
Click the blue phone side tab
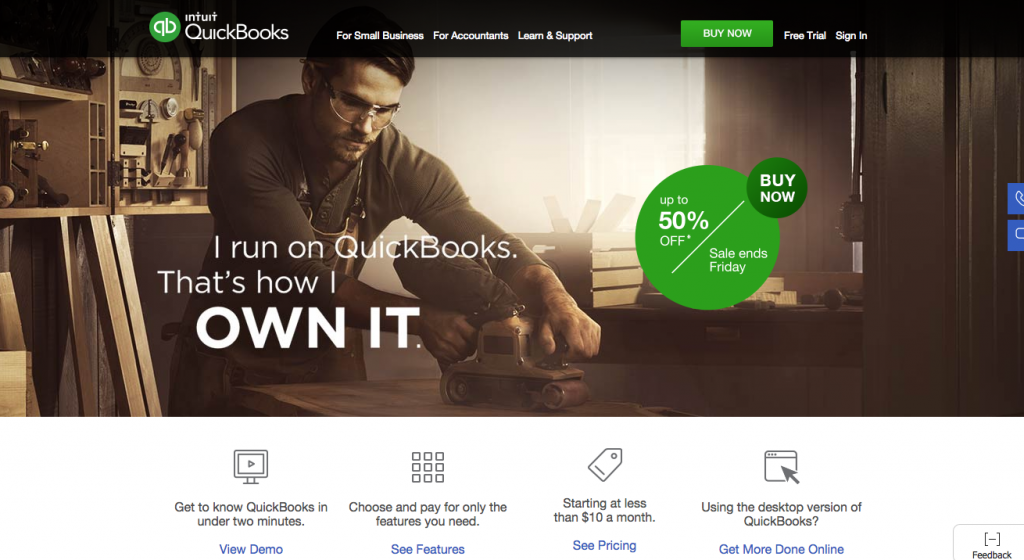pyautogui.click(x=1016, y=198)
